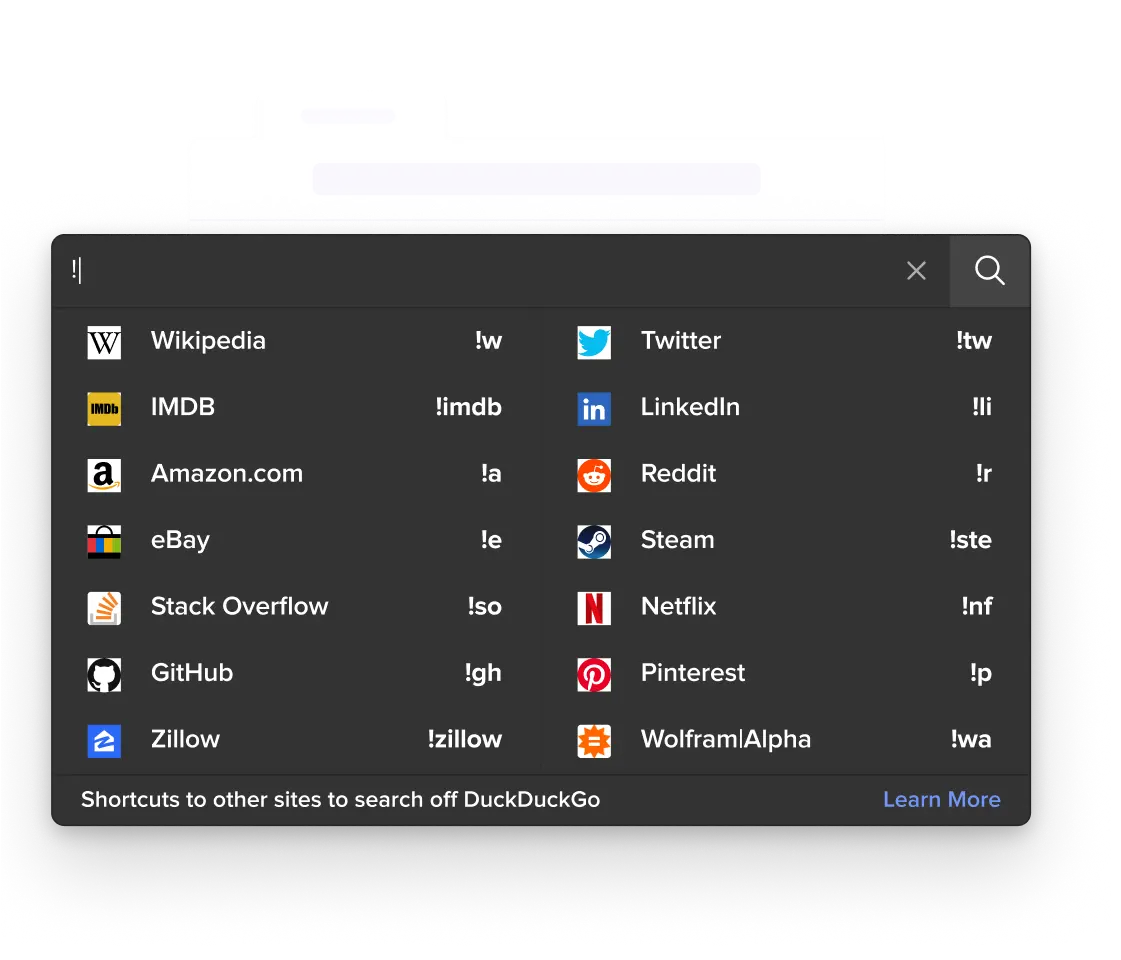Click the Wikipedia logo icon
The width and height of the screenshot is (1121, 960).
(x=104, y=342)
